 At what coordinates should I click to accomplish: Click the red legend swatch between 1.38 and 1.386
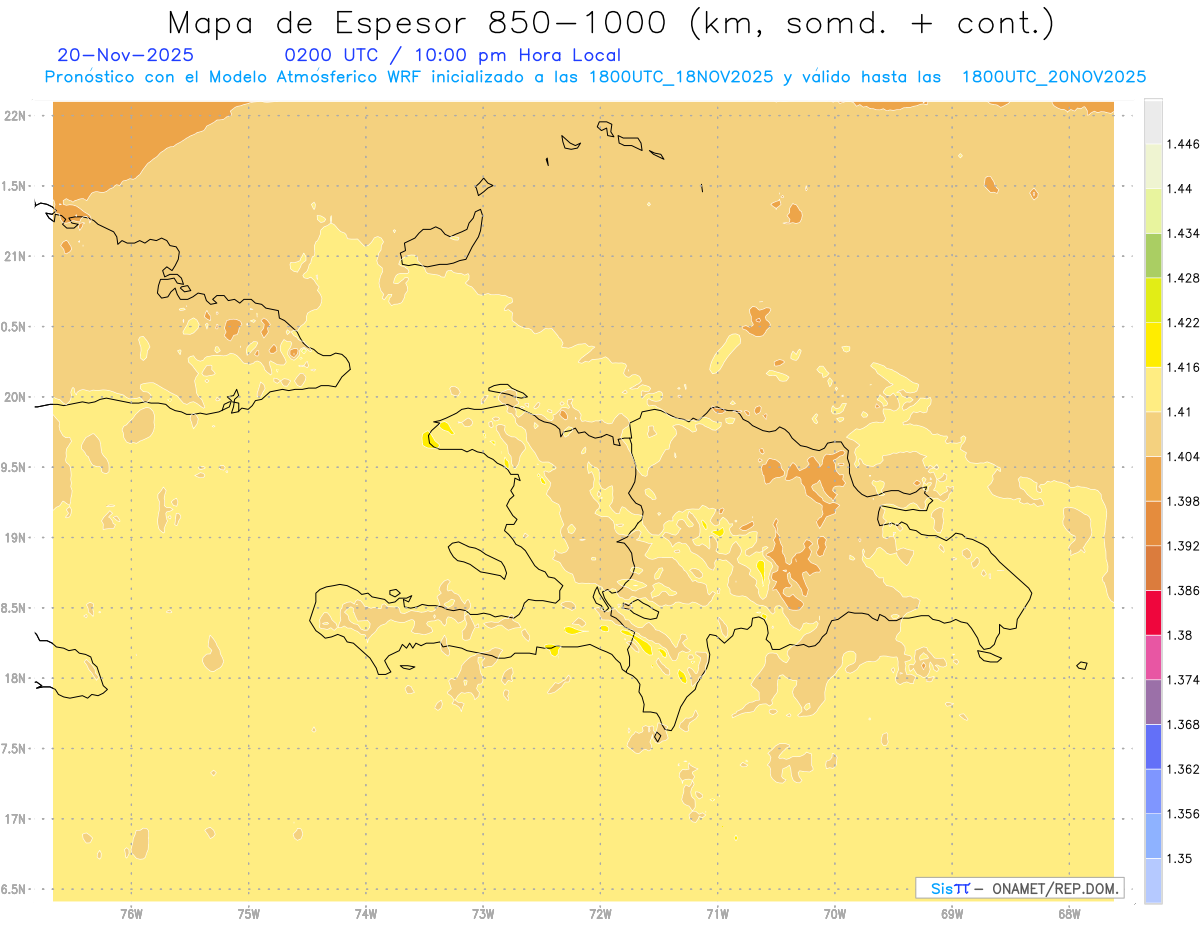1153,612
